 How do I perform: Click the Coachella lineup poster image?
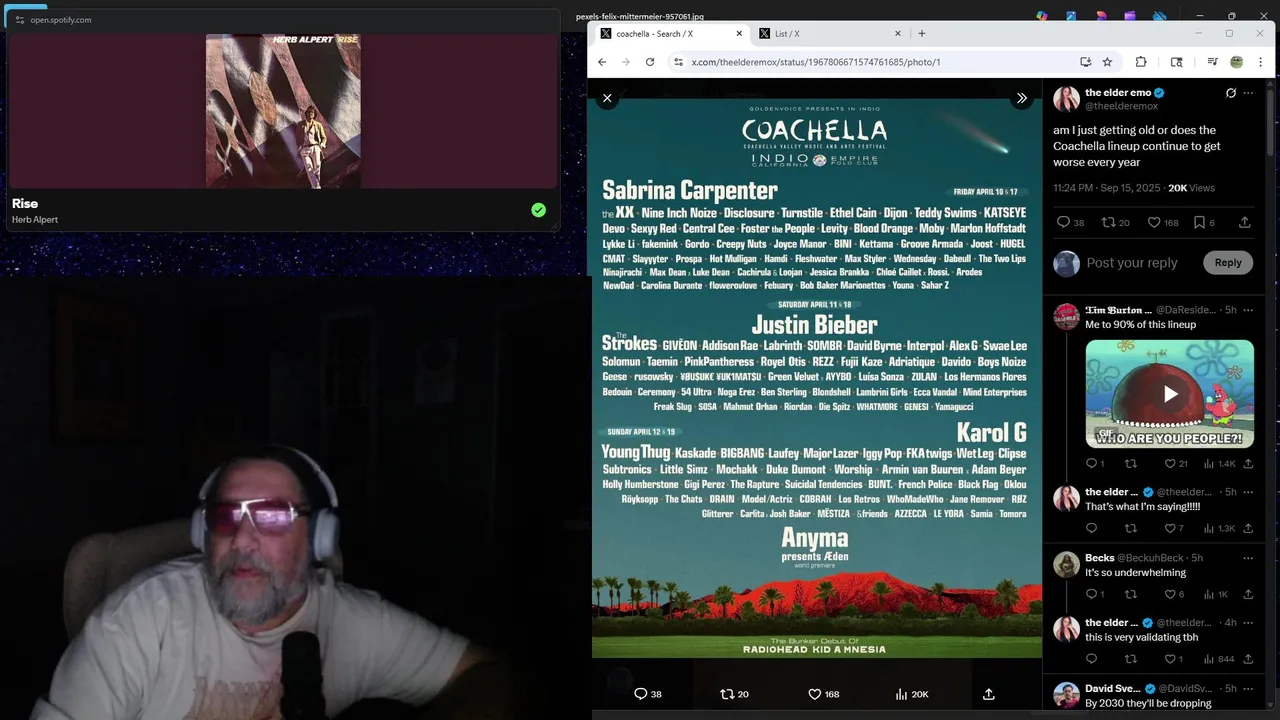(x=816, y=378)
